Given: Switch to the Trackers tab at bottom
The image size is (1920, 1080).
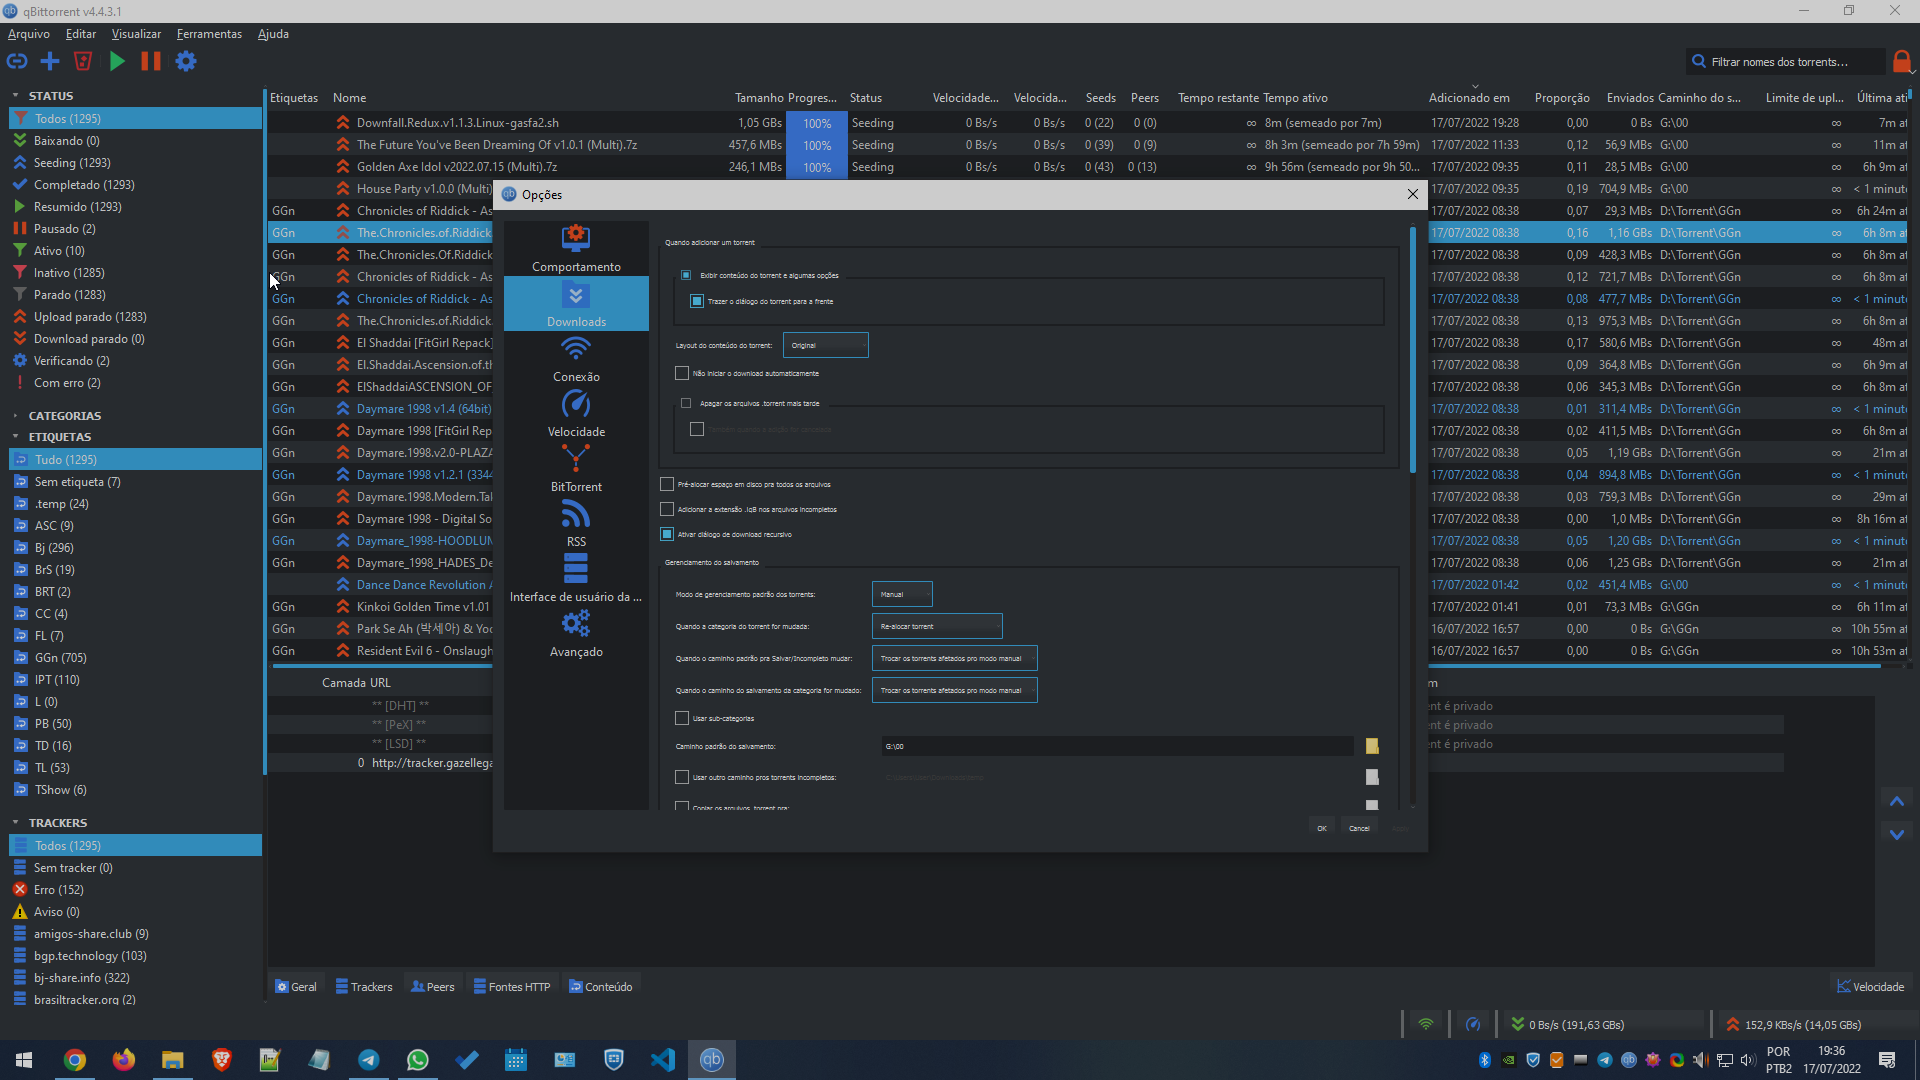Looking at the screenshot, I should 364,986.
